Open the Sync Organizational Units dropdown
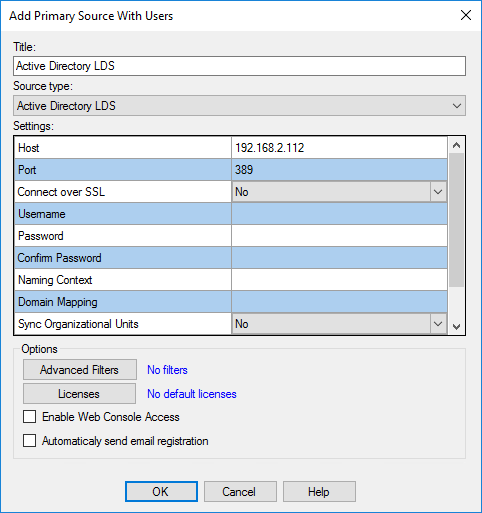Image resolution: width=482 pixels, height=513 pixels. (x=339, y=324)
